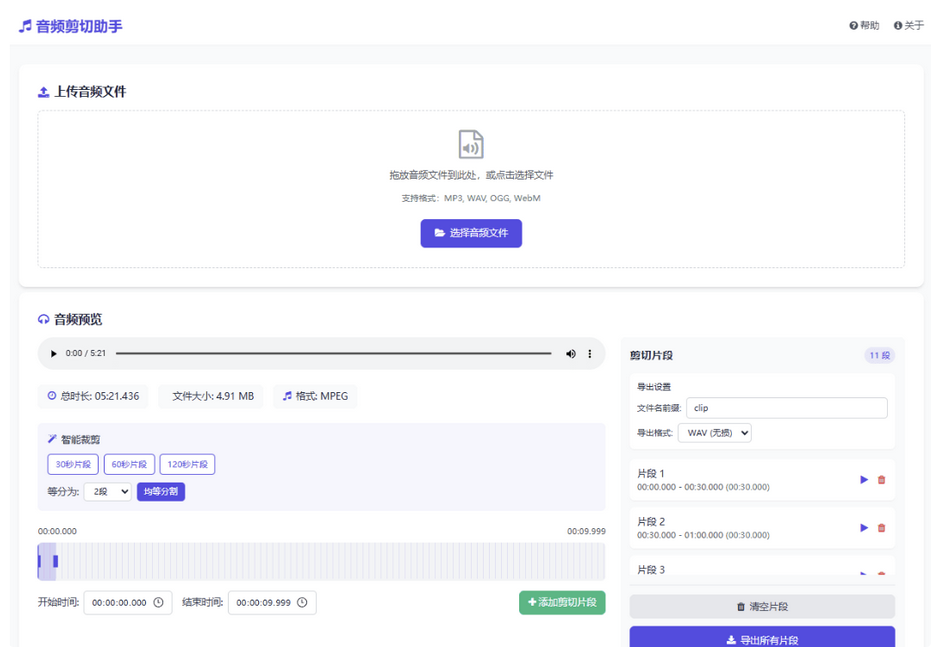Open the 等分为 segment count dropdown

click(107, 492)
